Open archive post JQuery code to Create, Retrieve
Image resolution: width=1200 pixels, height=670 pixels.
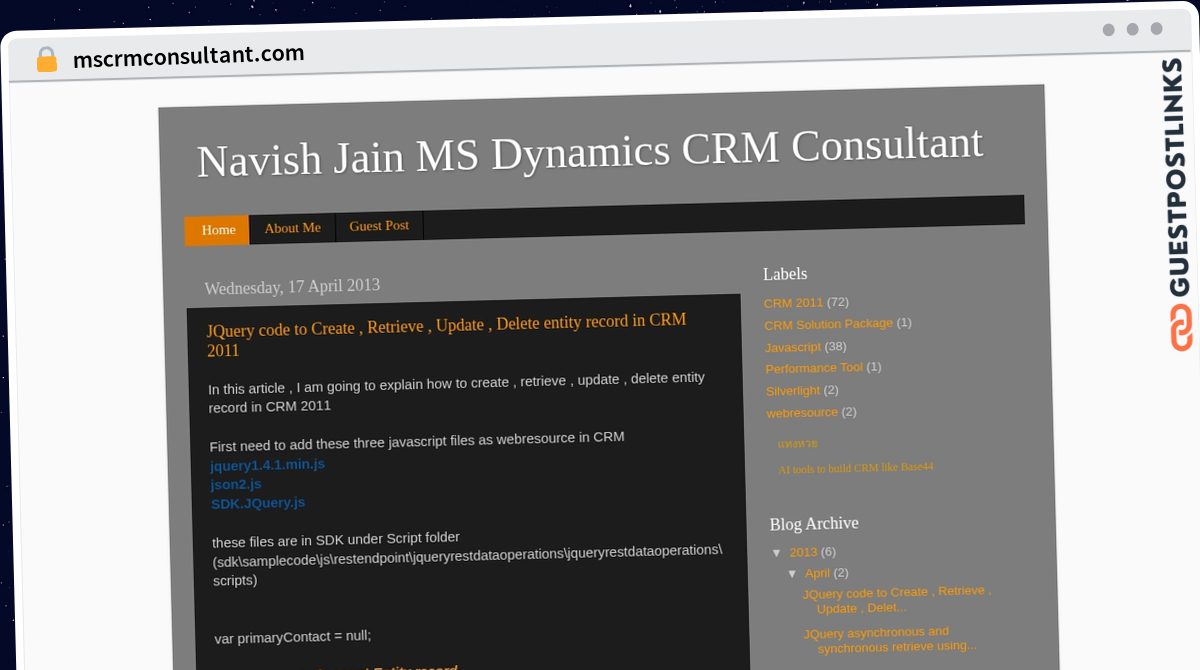pyautogui.click(x=897, y=599)
